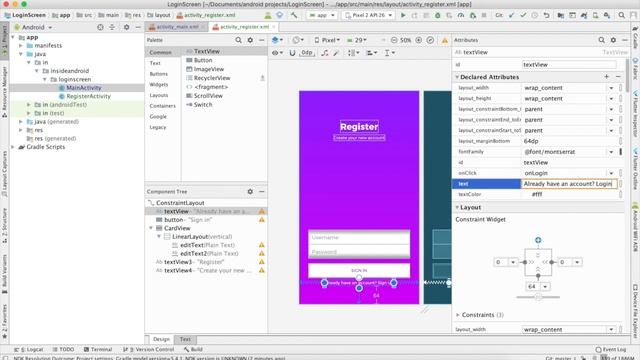Open the Profiler gauge icon in the toolbar
The width and height of the screenshot is (640, 360).
tap(461, 15)
